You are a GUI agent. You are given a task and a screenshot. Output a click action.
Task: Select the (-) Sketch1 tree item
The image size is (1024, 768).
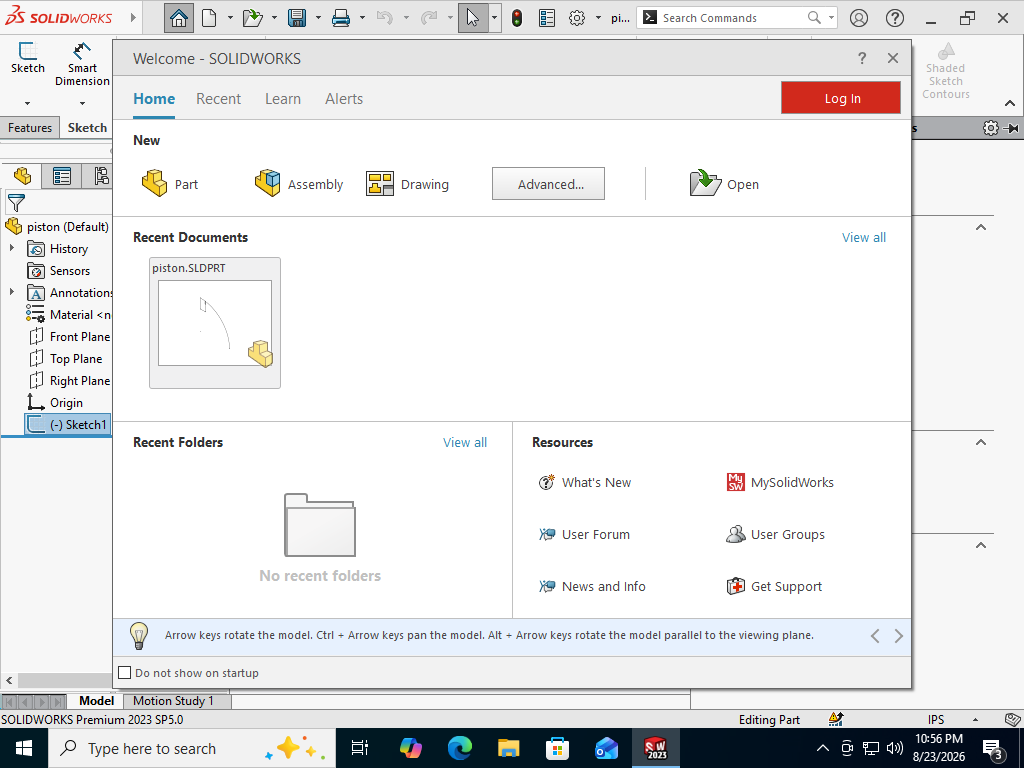(x=68, y=424)
